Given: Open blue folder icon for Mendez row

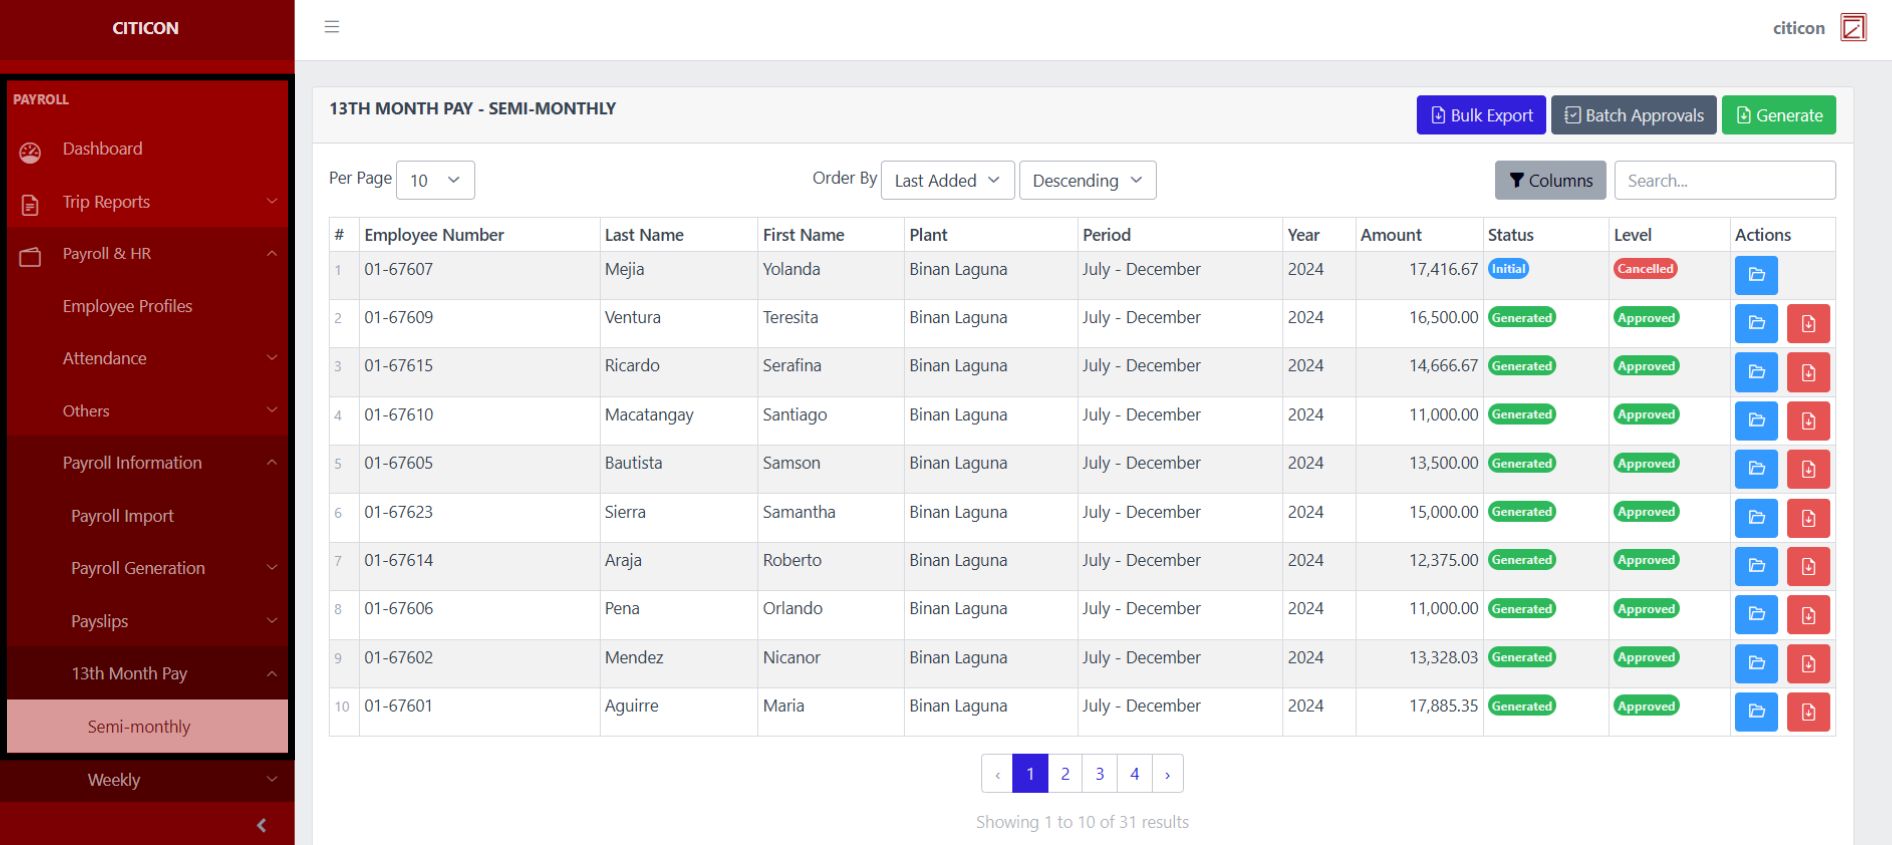Looking at the screenshot, I should (x=1755, y=663).
